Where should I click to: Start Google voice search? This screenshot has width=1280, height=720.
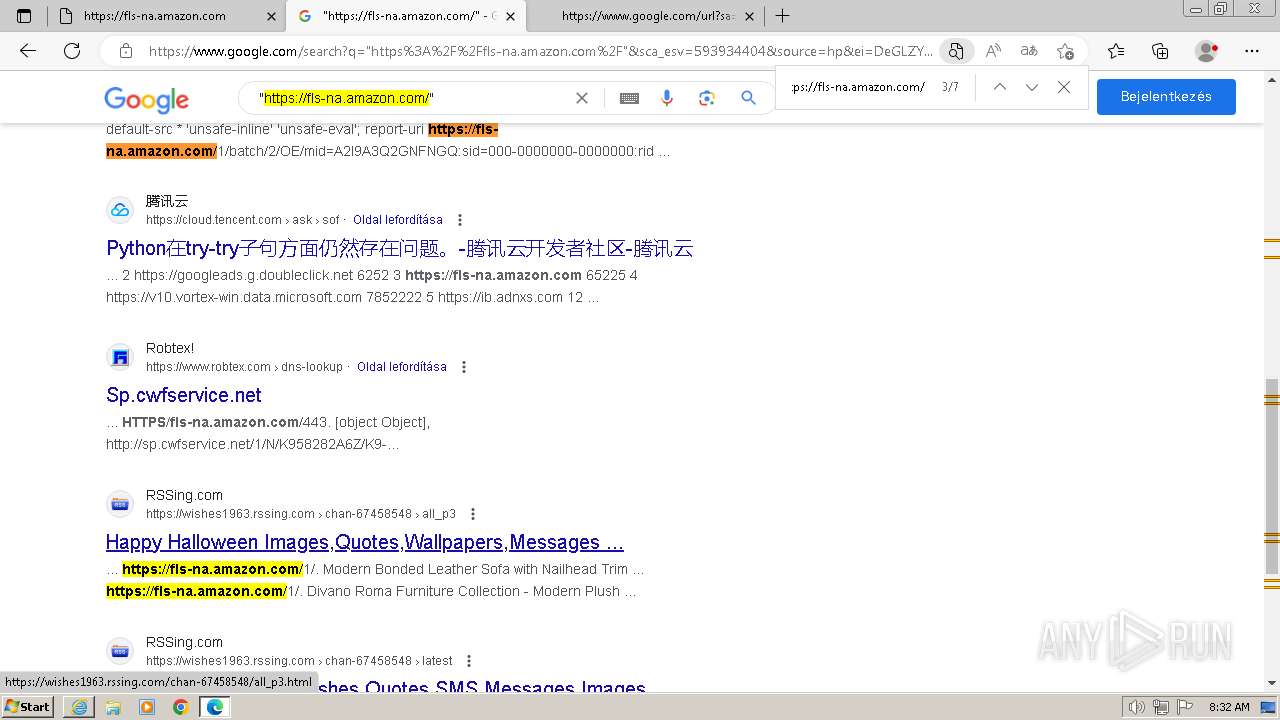(667, 98)
